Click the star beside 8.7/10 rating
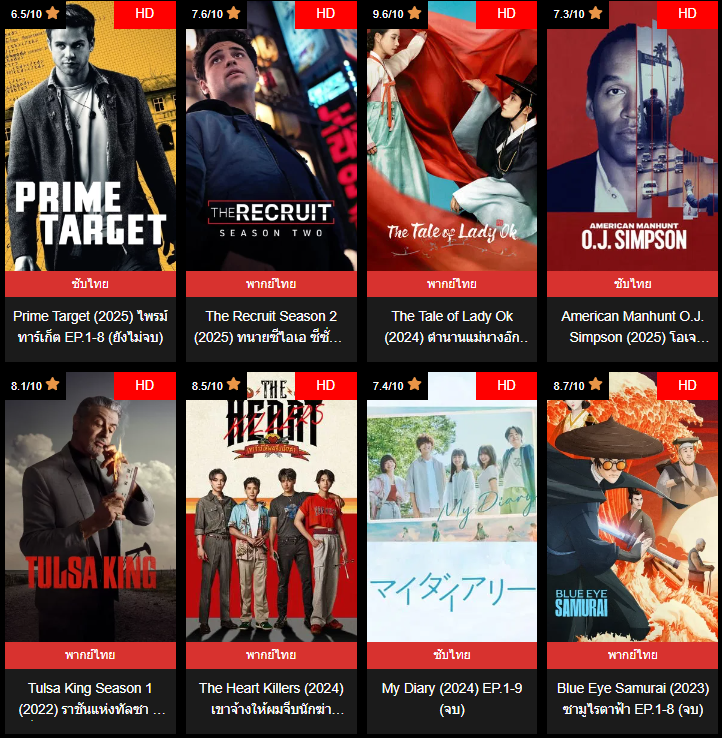Image resolution: width=722 pixels, height=738 pixels. coord(595,384)
